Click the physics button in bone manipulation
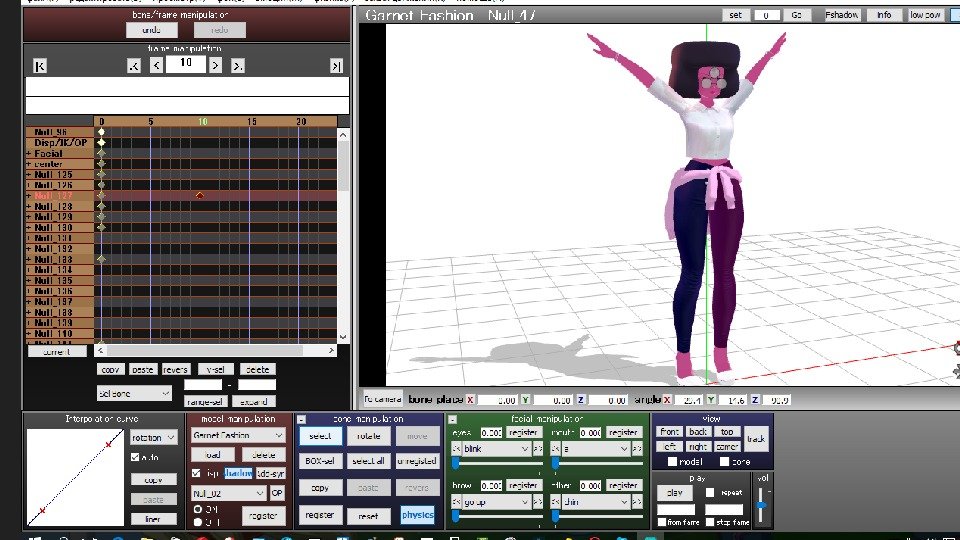This screenshot has width=960, height=540. pos(417,515)
